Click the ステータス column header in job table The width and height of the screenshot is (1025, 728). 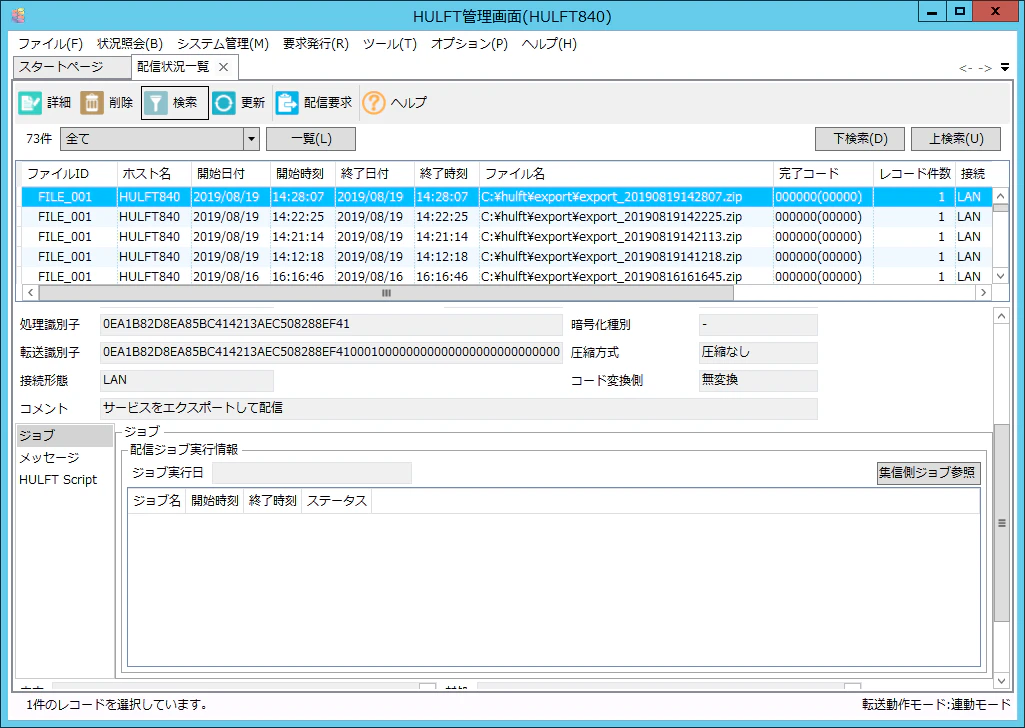tap(337, 501)
